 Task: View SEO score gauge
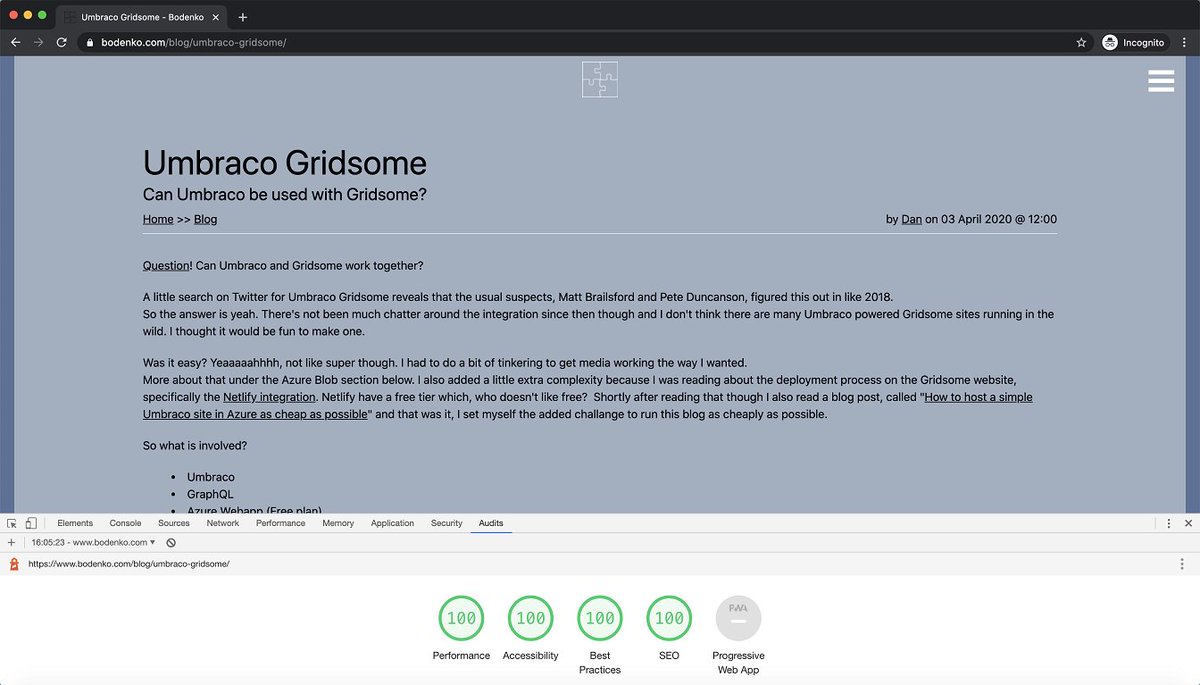pyautogui.click(x=669, y=618)
